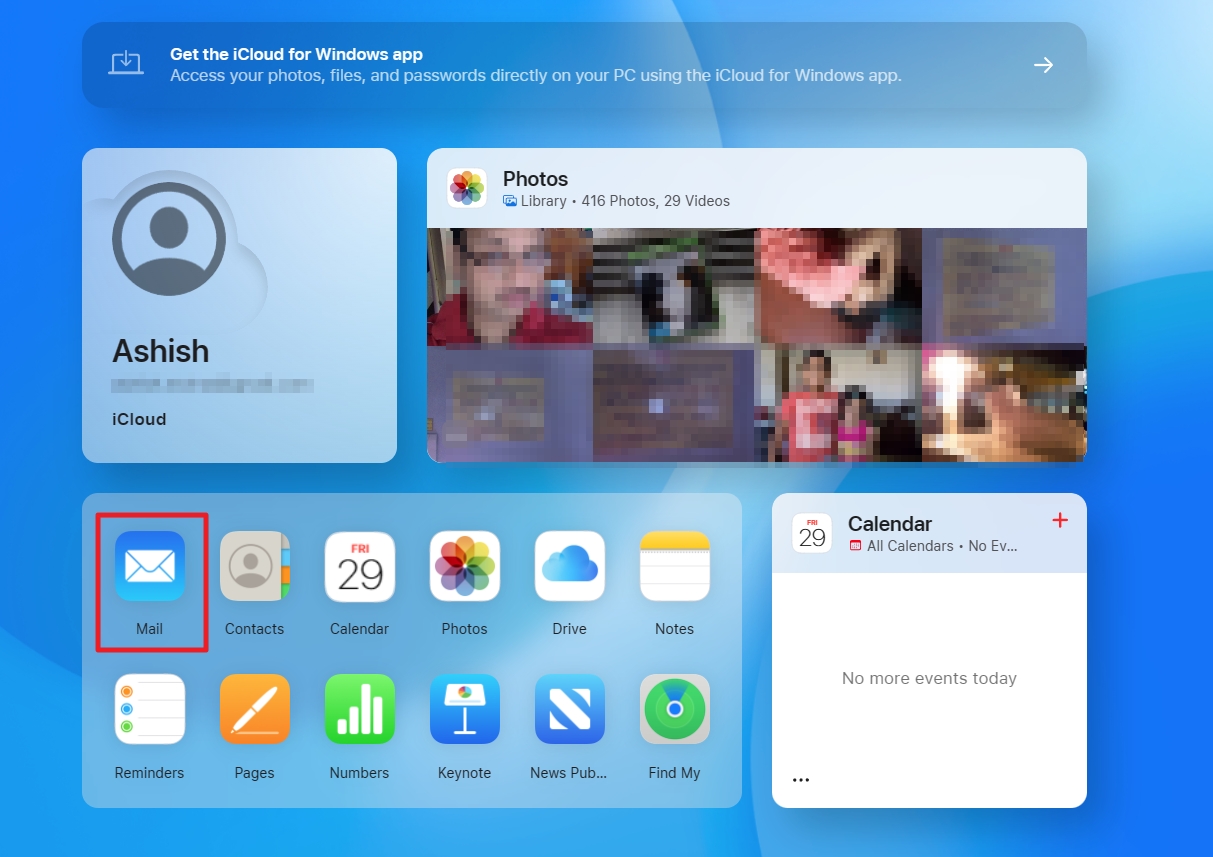The image size is (1213, 857).
Task: Open the Contacts app icon
Action: [255, 566]
